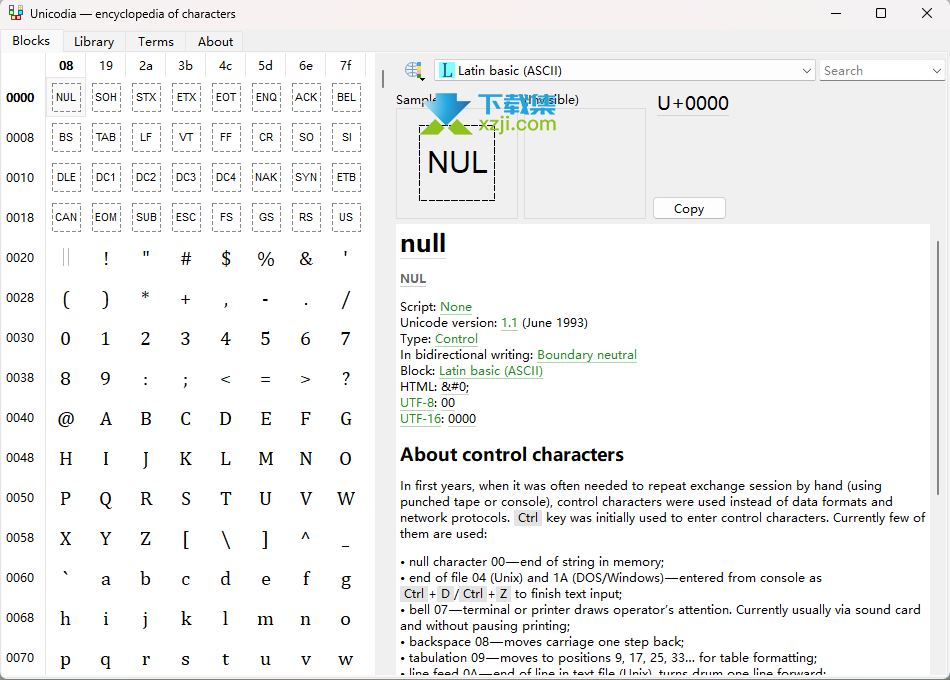Select the CAN control character cell
This screenshot has width=950, height=680.
(66, 218)
